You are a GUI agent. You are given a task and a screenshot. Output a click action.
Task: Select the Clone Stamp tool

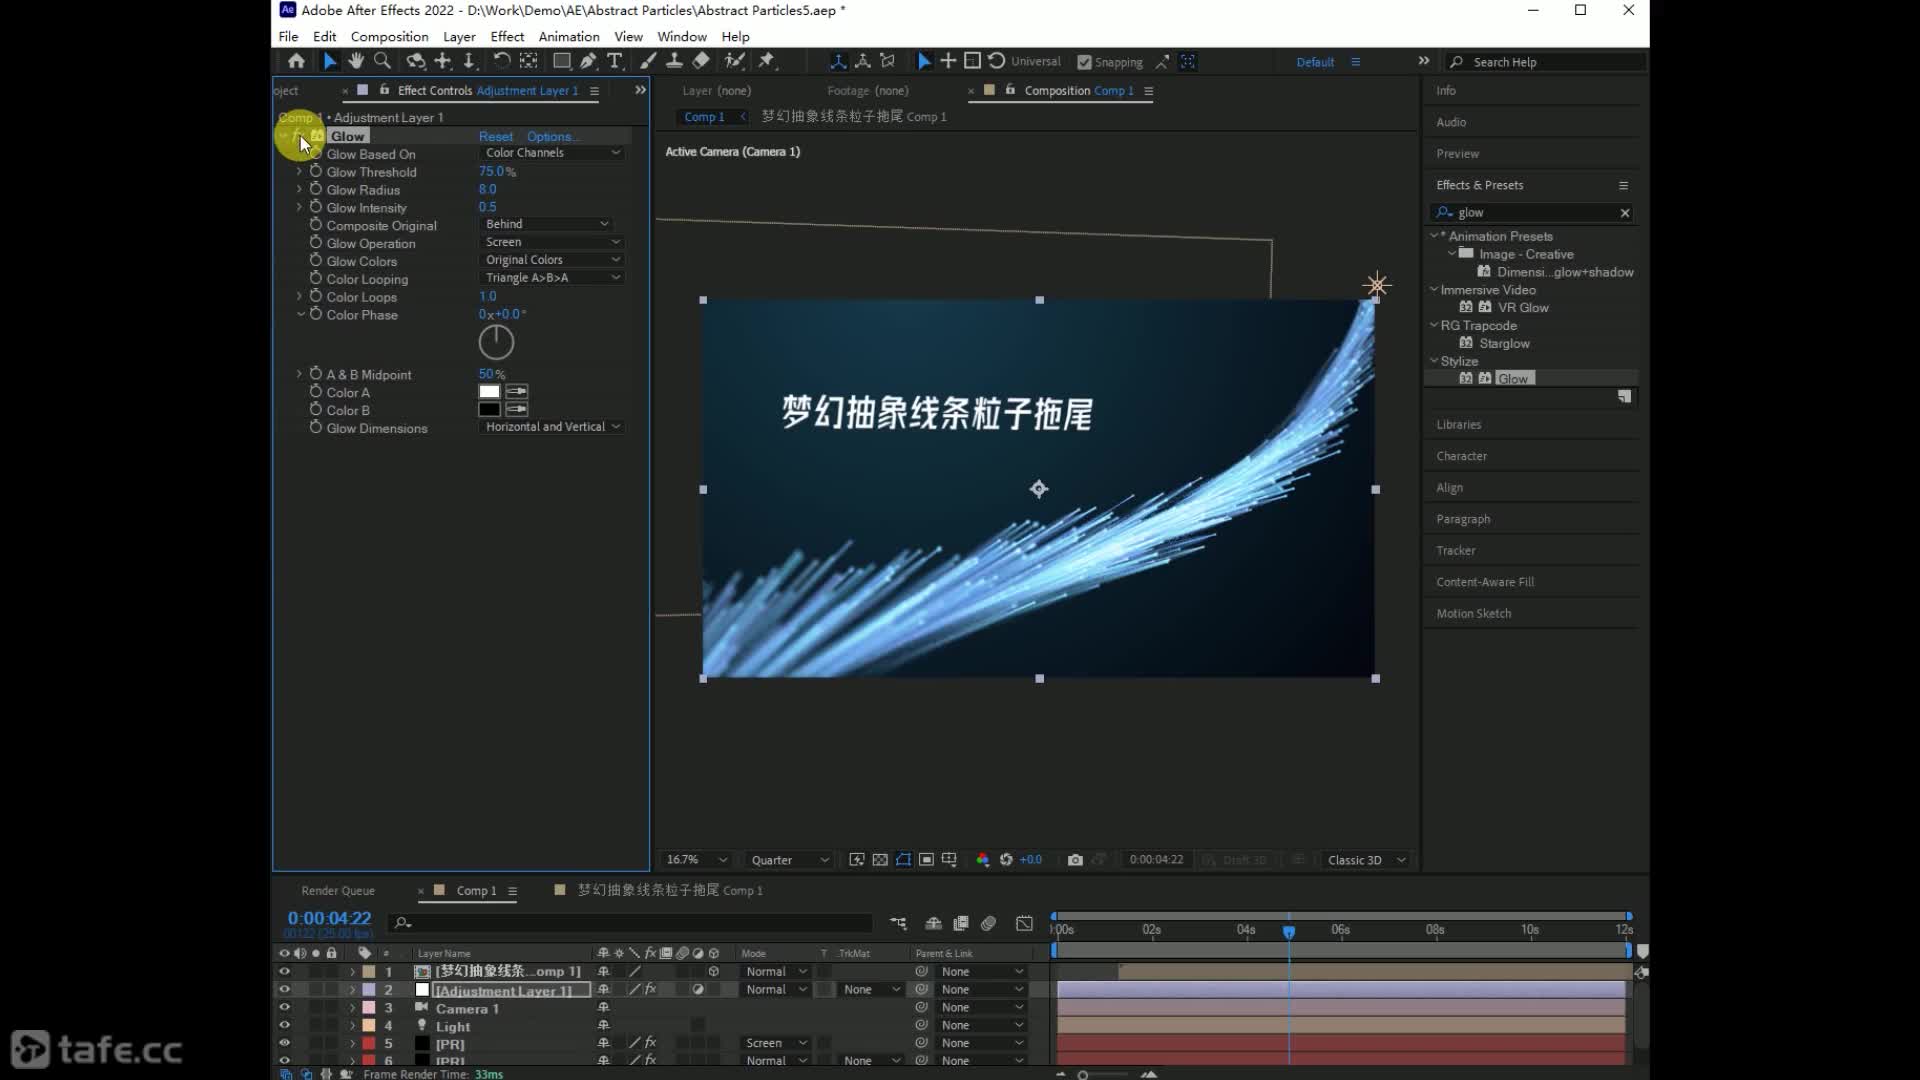[x=674, y=61]
